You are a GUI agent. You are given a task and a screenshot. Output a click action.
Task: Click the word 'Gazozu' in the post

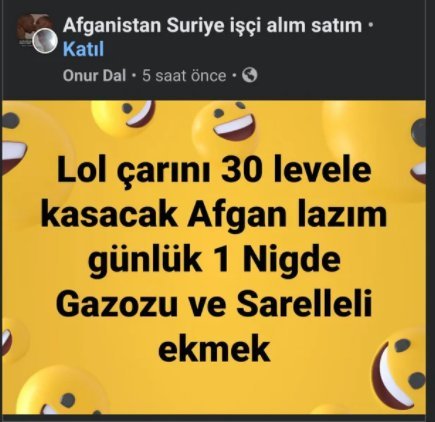tap(116, 304)
